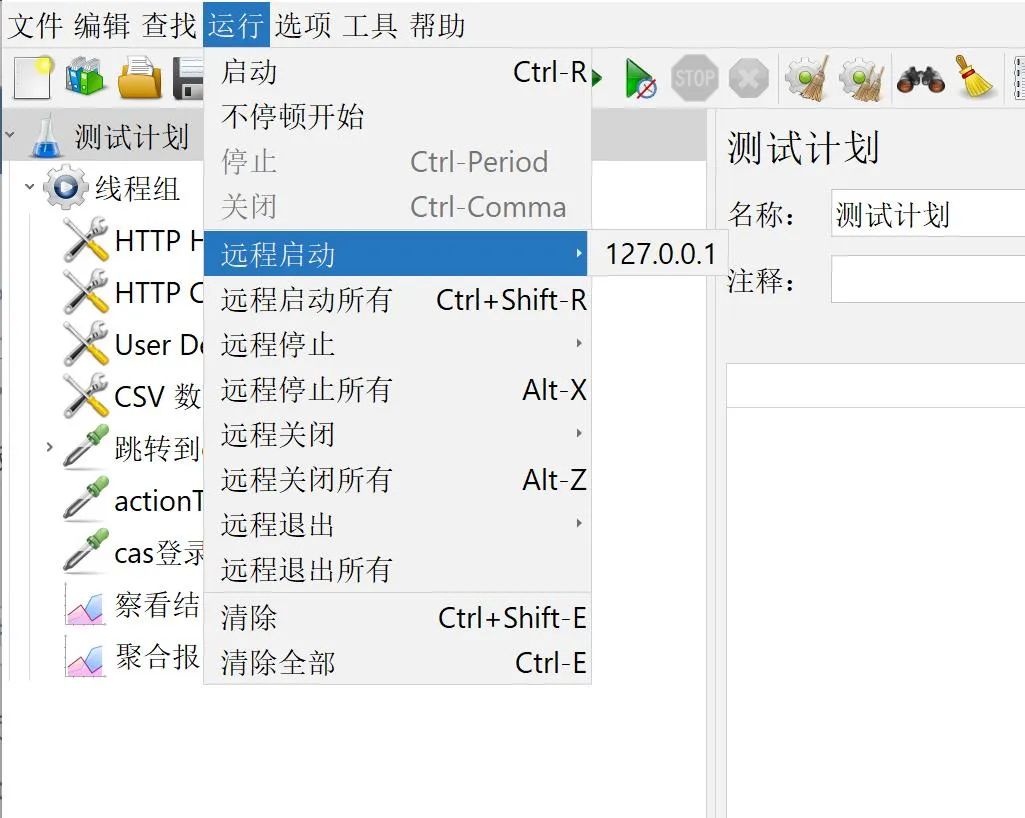Screen dimensions: 1025x818
Task: Collapse the 测试计划 tree node
Action: [11, 137]
